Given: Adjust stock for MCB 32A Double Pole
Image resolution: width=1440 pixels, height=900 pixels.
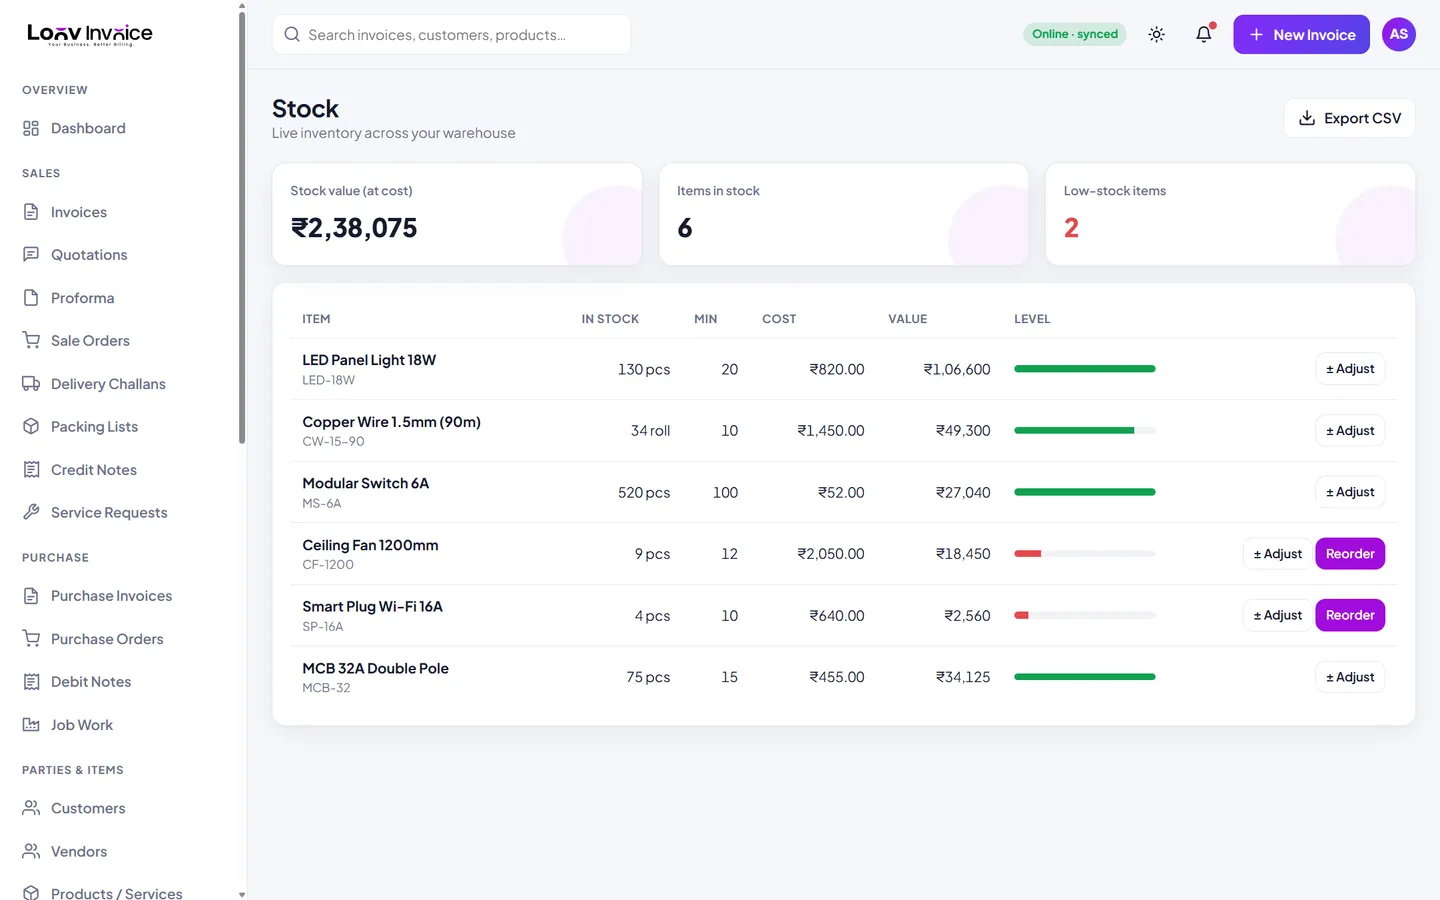Looking at the screenshot, I should [x=1350, y=677].
